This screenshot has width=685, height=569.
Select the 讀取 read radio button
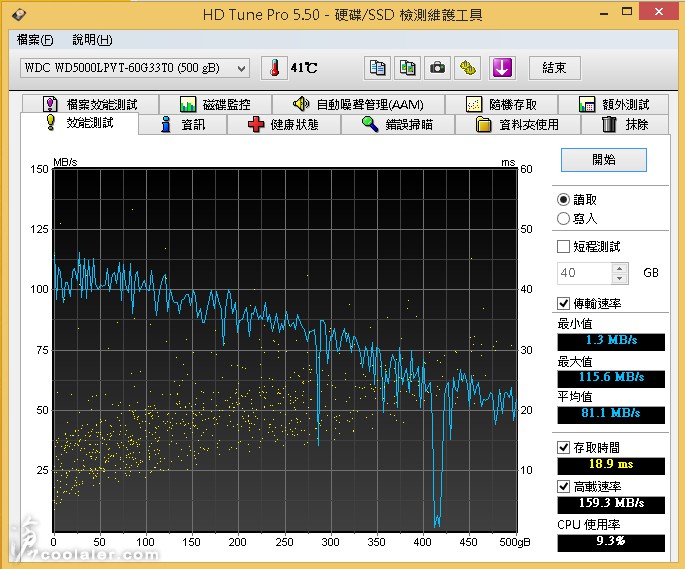tap(563, 200)
